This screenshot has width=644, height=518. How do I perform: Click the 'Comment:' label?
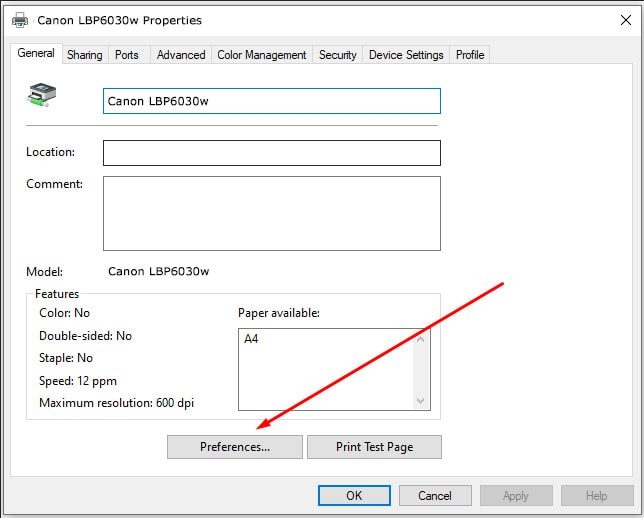point(55,184)
